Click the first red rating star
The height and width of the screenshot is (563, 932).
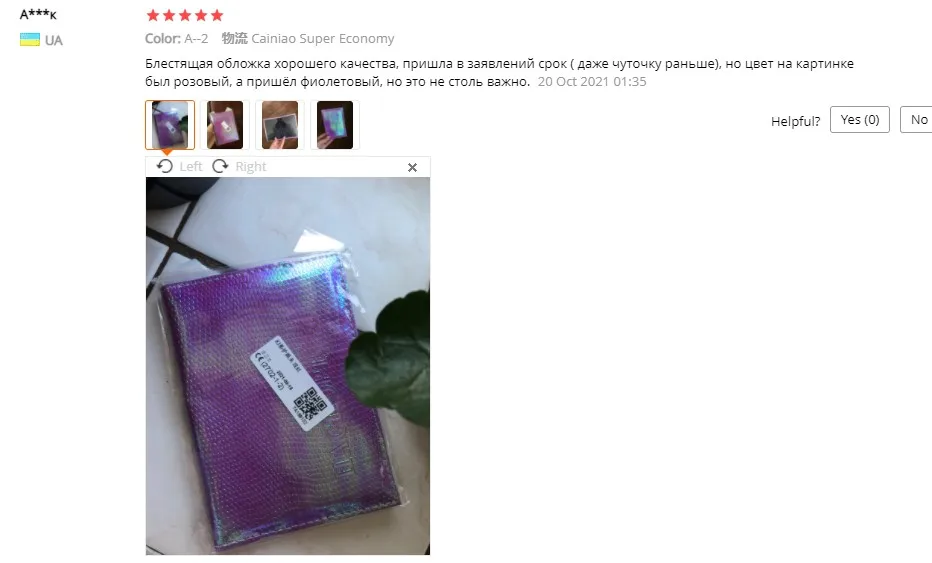(153, 15)
